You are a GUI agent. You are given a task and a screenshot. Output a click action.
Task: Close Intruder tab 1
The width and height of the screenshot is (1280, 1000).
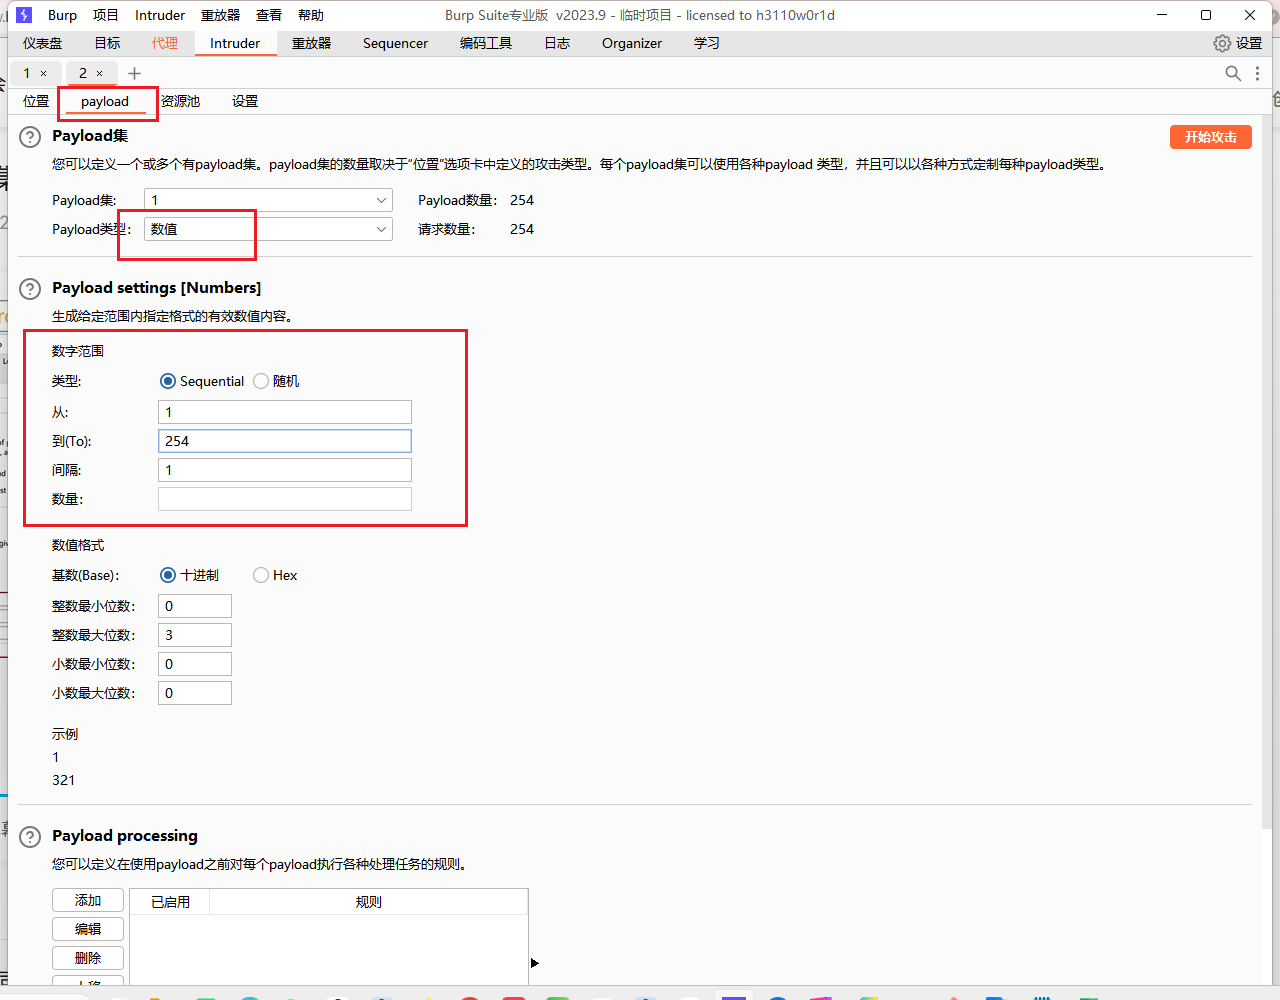tap(44, 73)
